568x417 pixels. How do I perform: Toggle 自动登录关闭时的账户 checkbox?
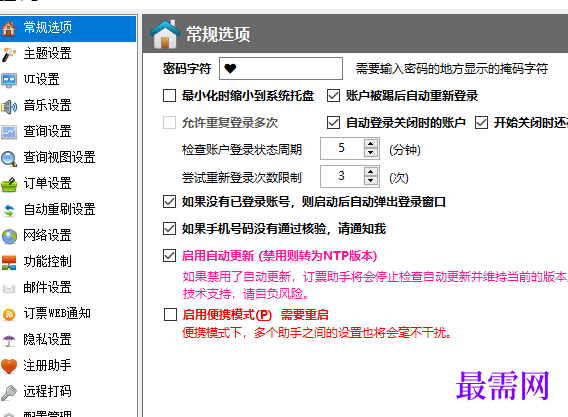[333, 123]
